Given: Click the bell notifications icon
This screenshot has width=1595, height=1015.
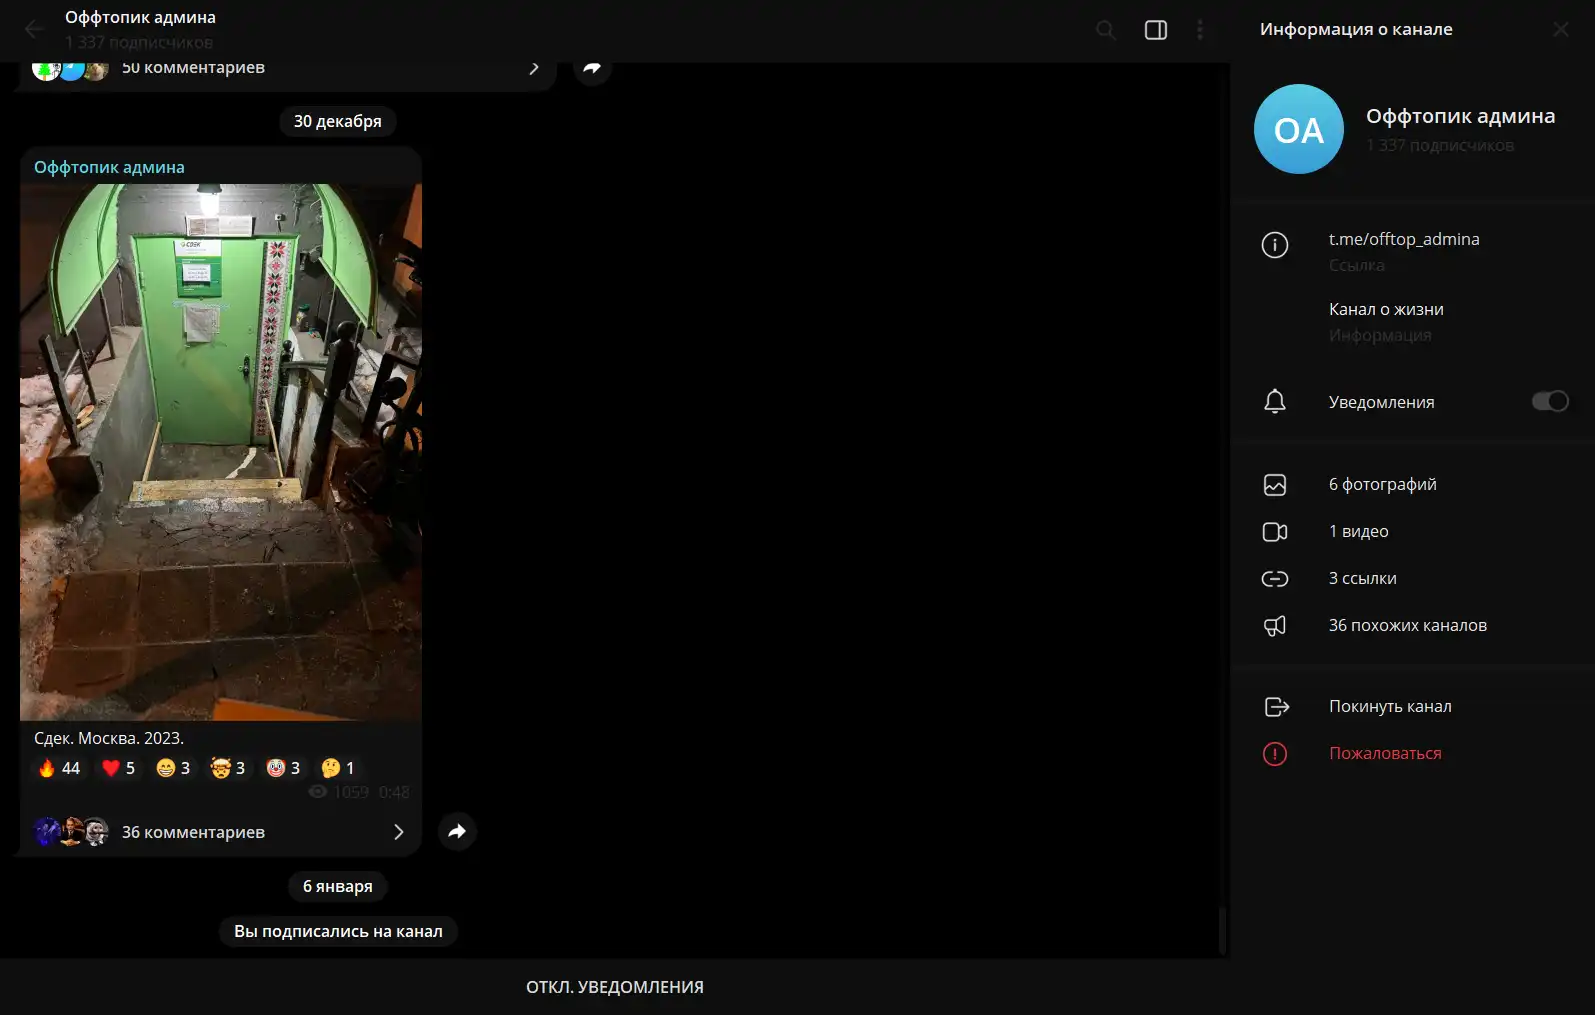Looking at the screenshot, I should click(1275, 402).
